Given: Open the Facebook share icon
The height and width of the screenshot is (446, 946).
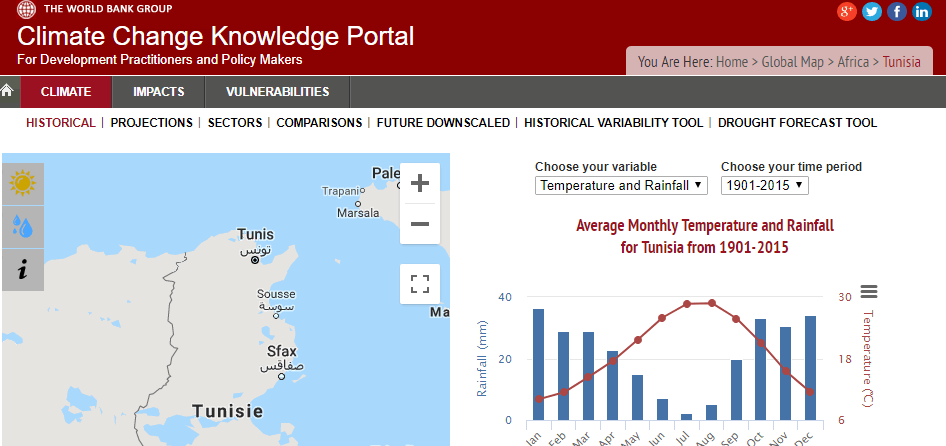Looking at the screenshot, I should coord(897,11).
